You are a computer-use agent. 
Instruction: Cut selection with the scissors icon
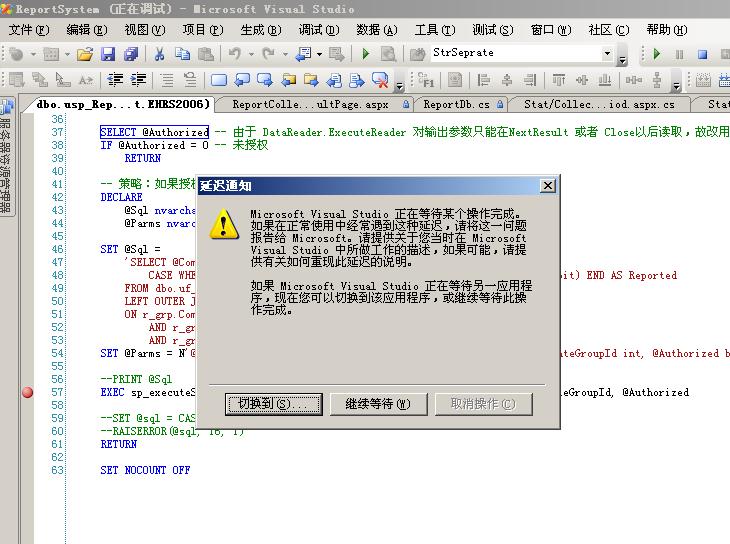tap(159, 54)
